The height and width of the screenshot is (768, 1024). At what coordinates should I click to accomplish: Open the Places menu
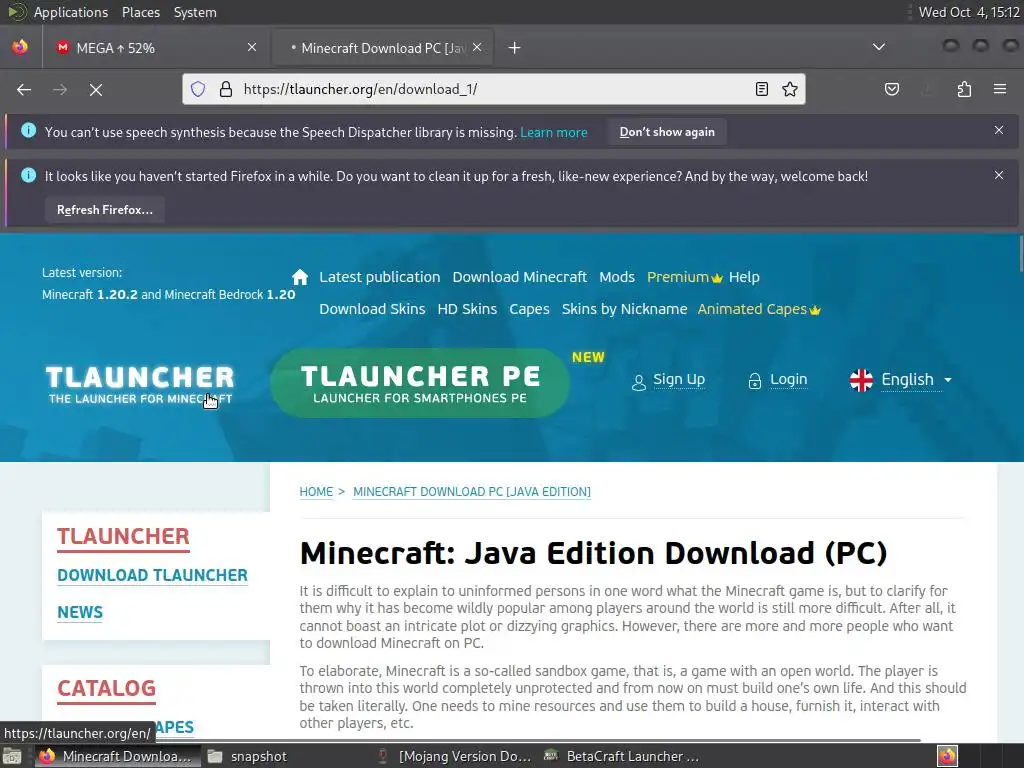141,12
